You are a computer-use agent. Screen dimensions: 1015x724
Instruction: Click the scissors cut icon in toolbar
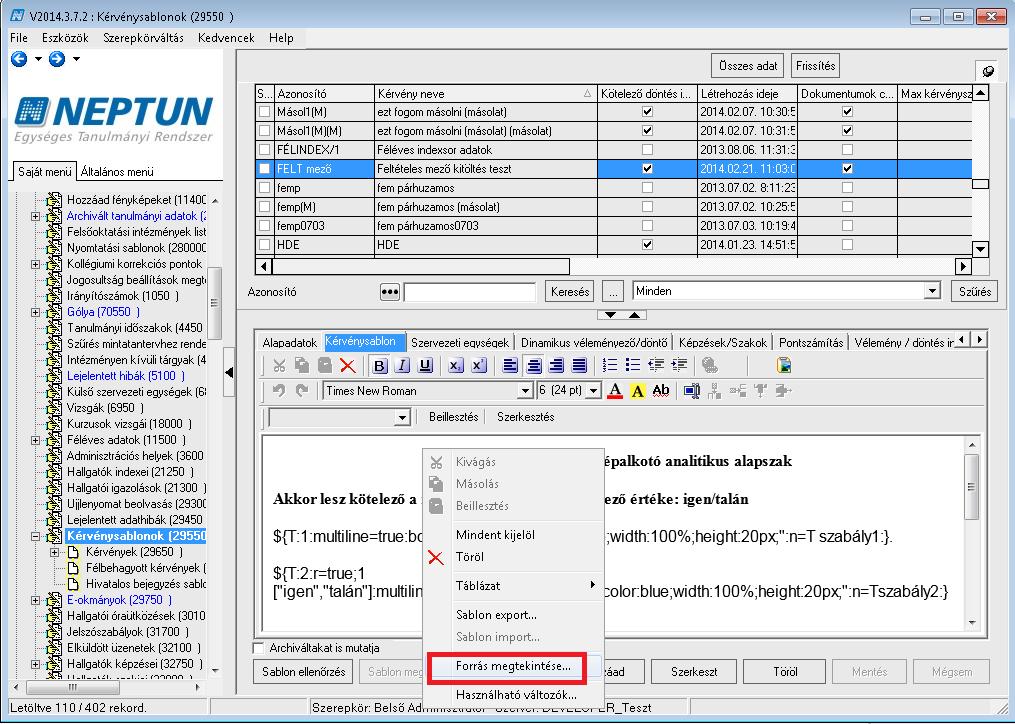tap(279, 366)
